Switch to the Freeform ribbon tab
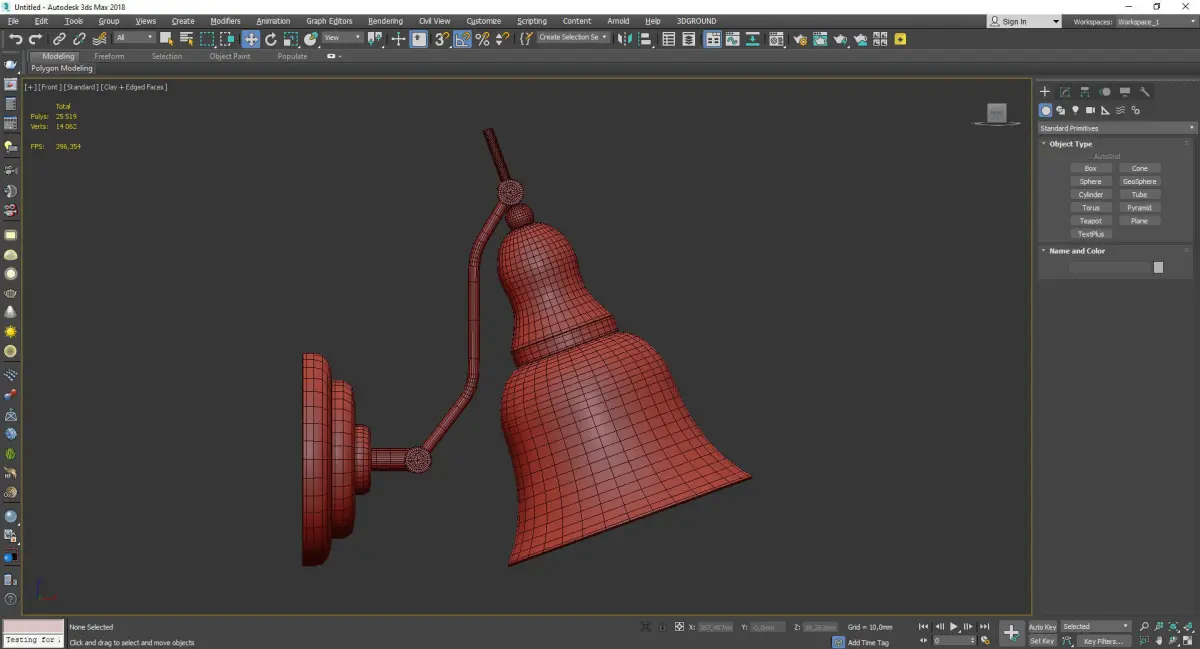 (109, 56)
